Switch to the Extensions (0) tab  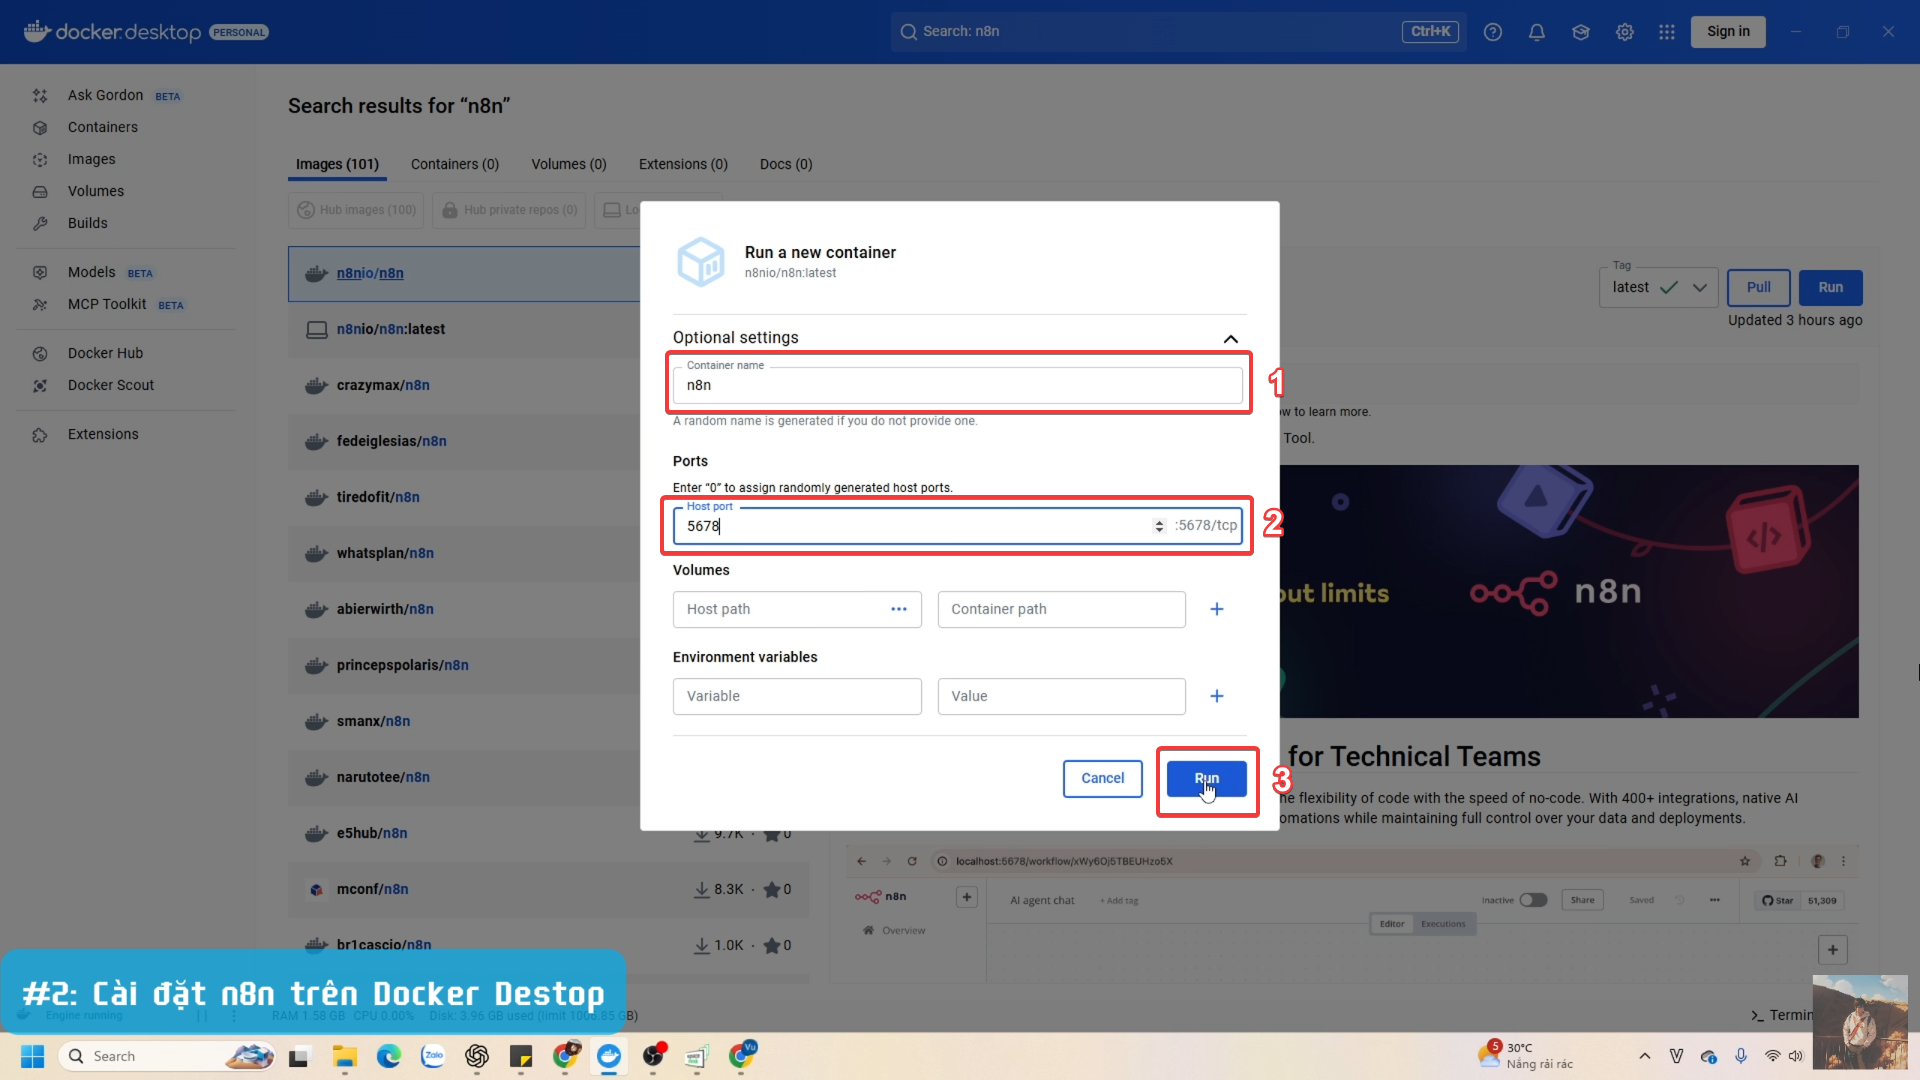683,164
